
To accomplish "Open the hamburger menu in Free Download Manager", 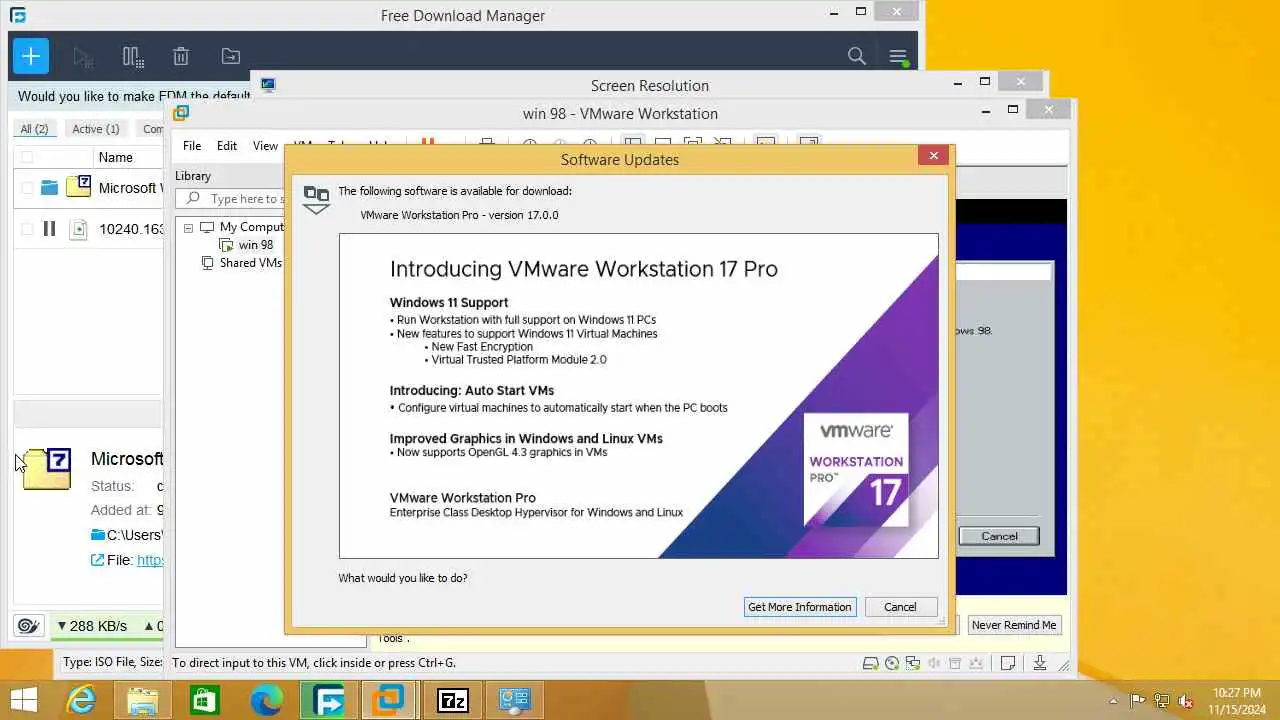I will pyautogui.click(x=897, y=57).
